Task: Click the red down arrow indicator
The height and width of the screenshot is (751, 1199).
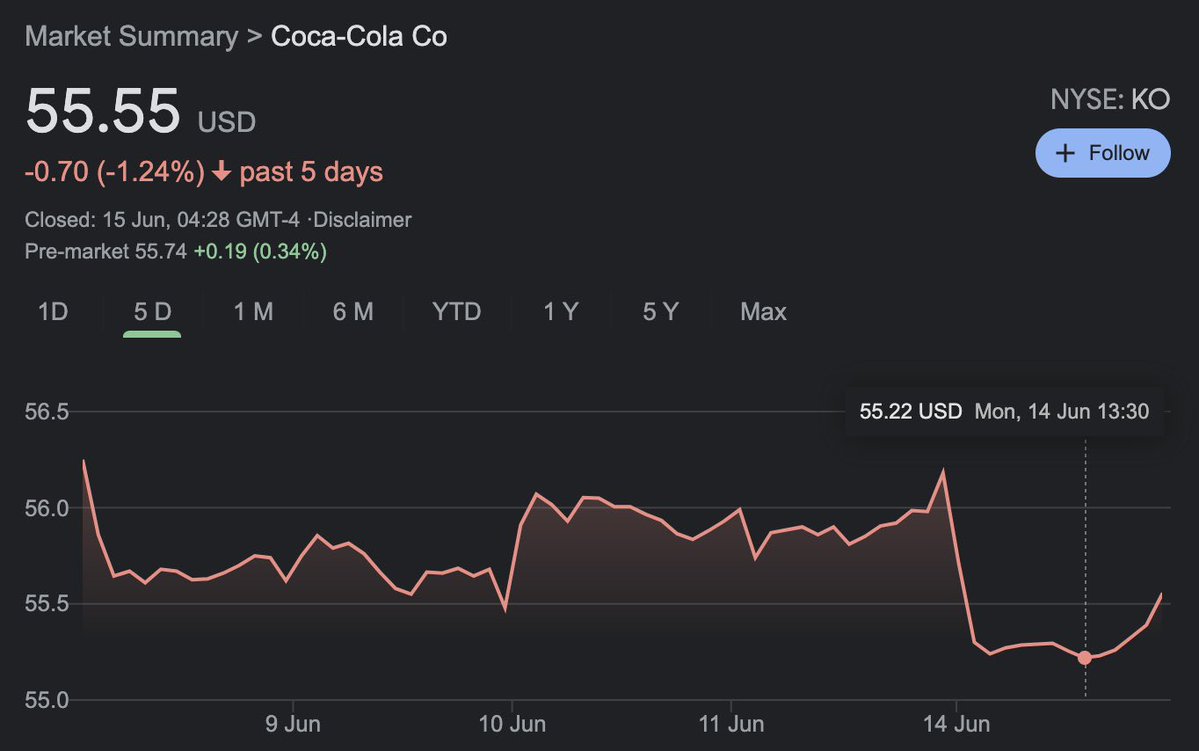Action: tap(221, 172)
